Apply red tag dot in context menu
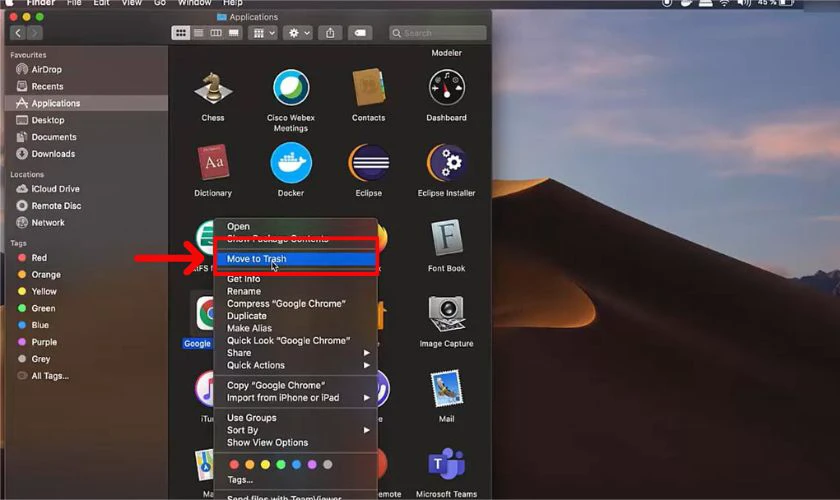Viewport: 840px width, 500px height. pyautogui.click(x=234, y=465)
